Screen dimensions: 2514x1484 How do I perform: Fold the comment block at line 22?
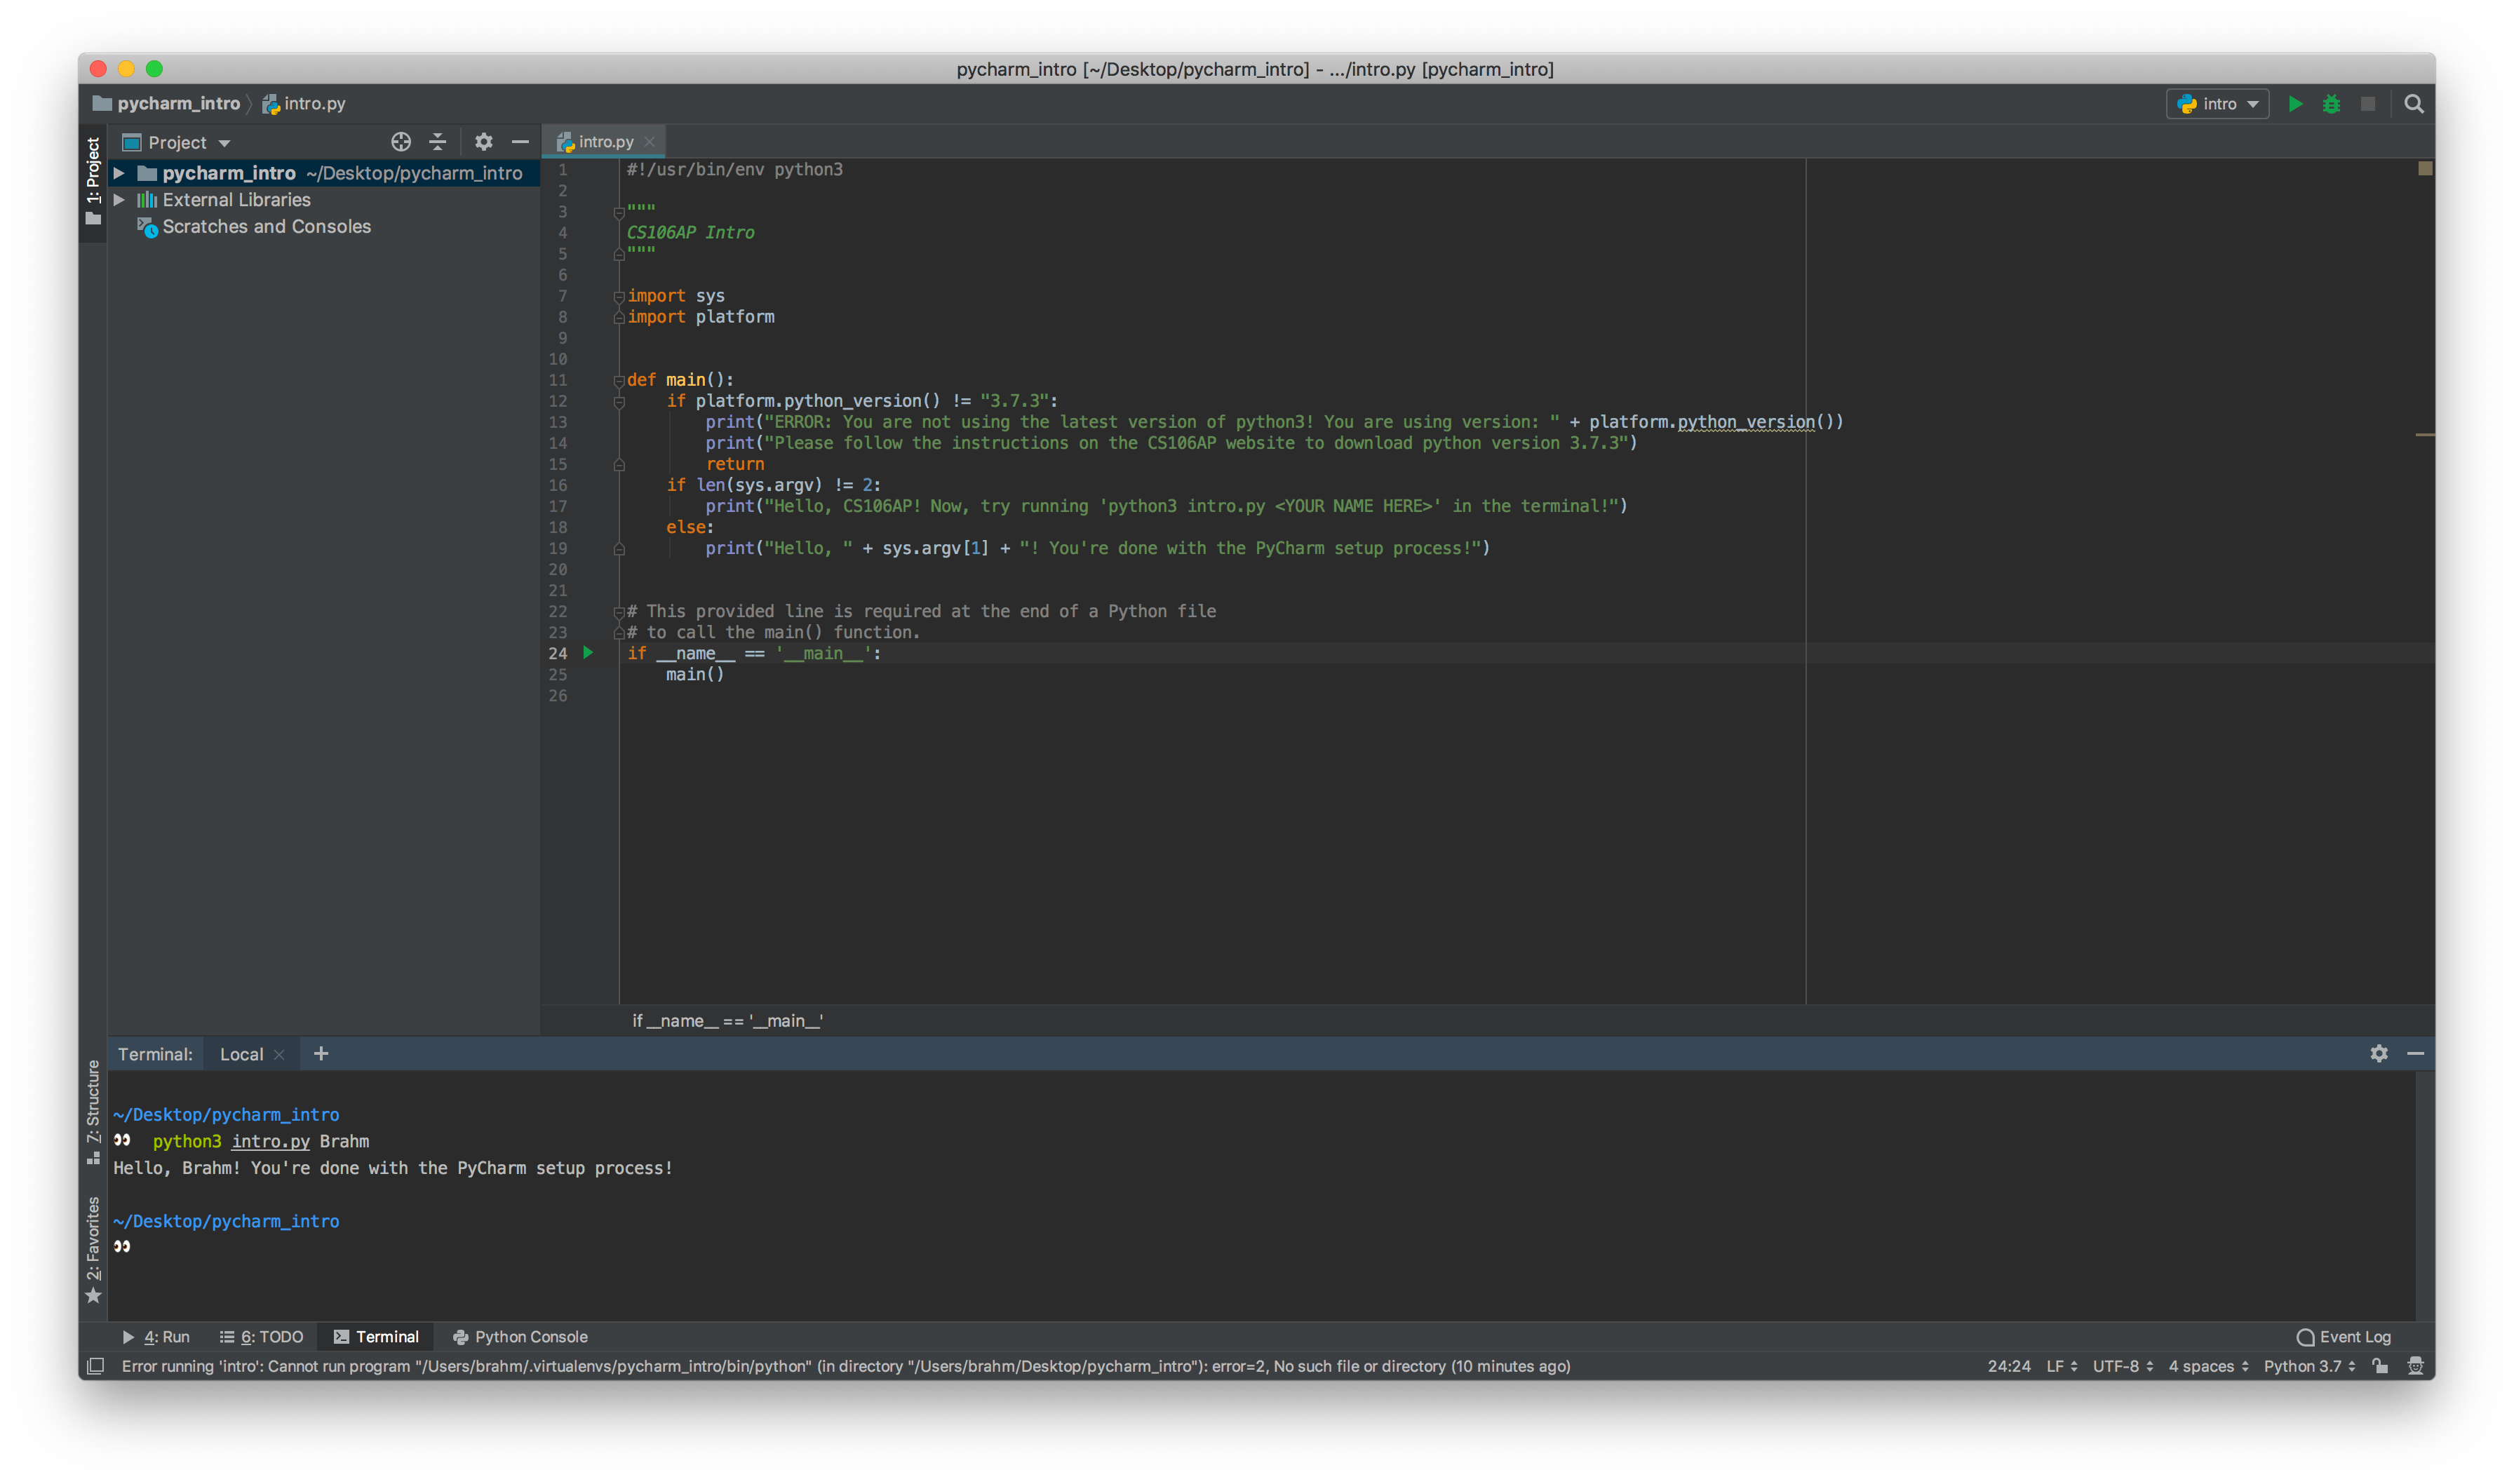(619, 612)
